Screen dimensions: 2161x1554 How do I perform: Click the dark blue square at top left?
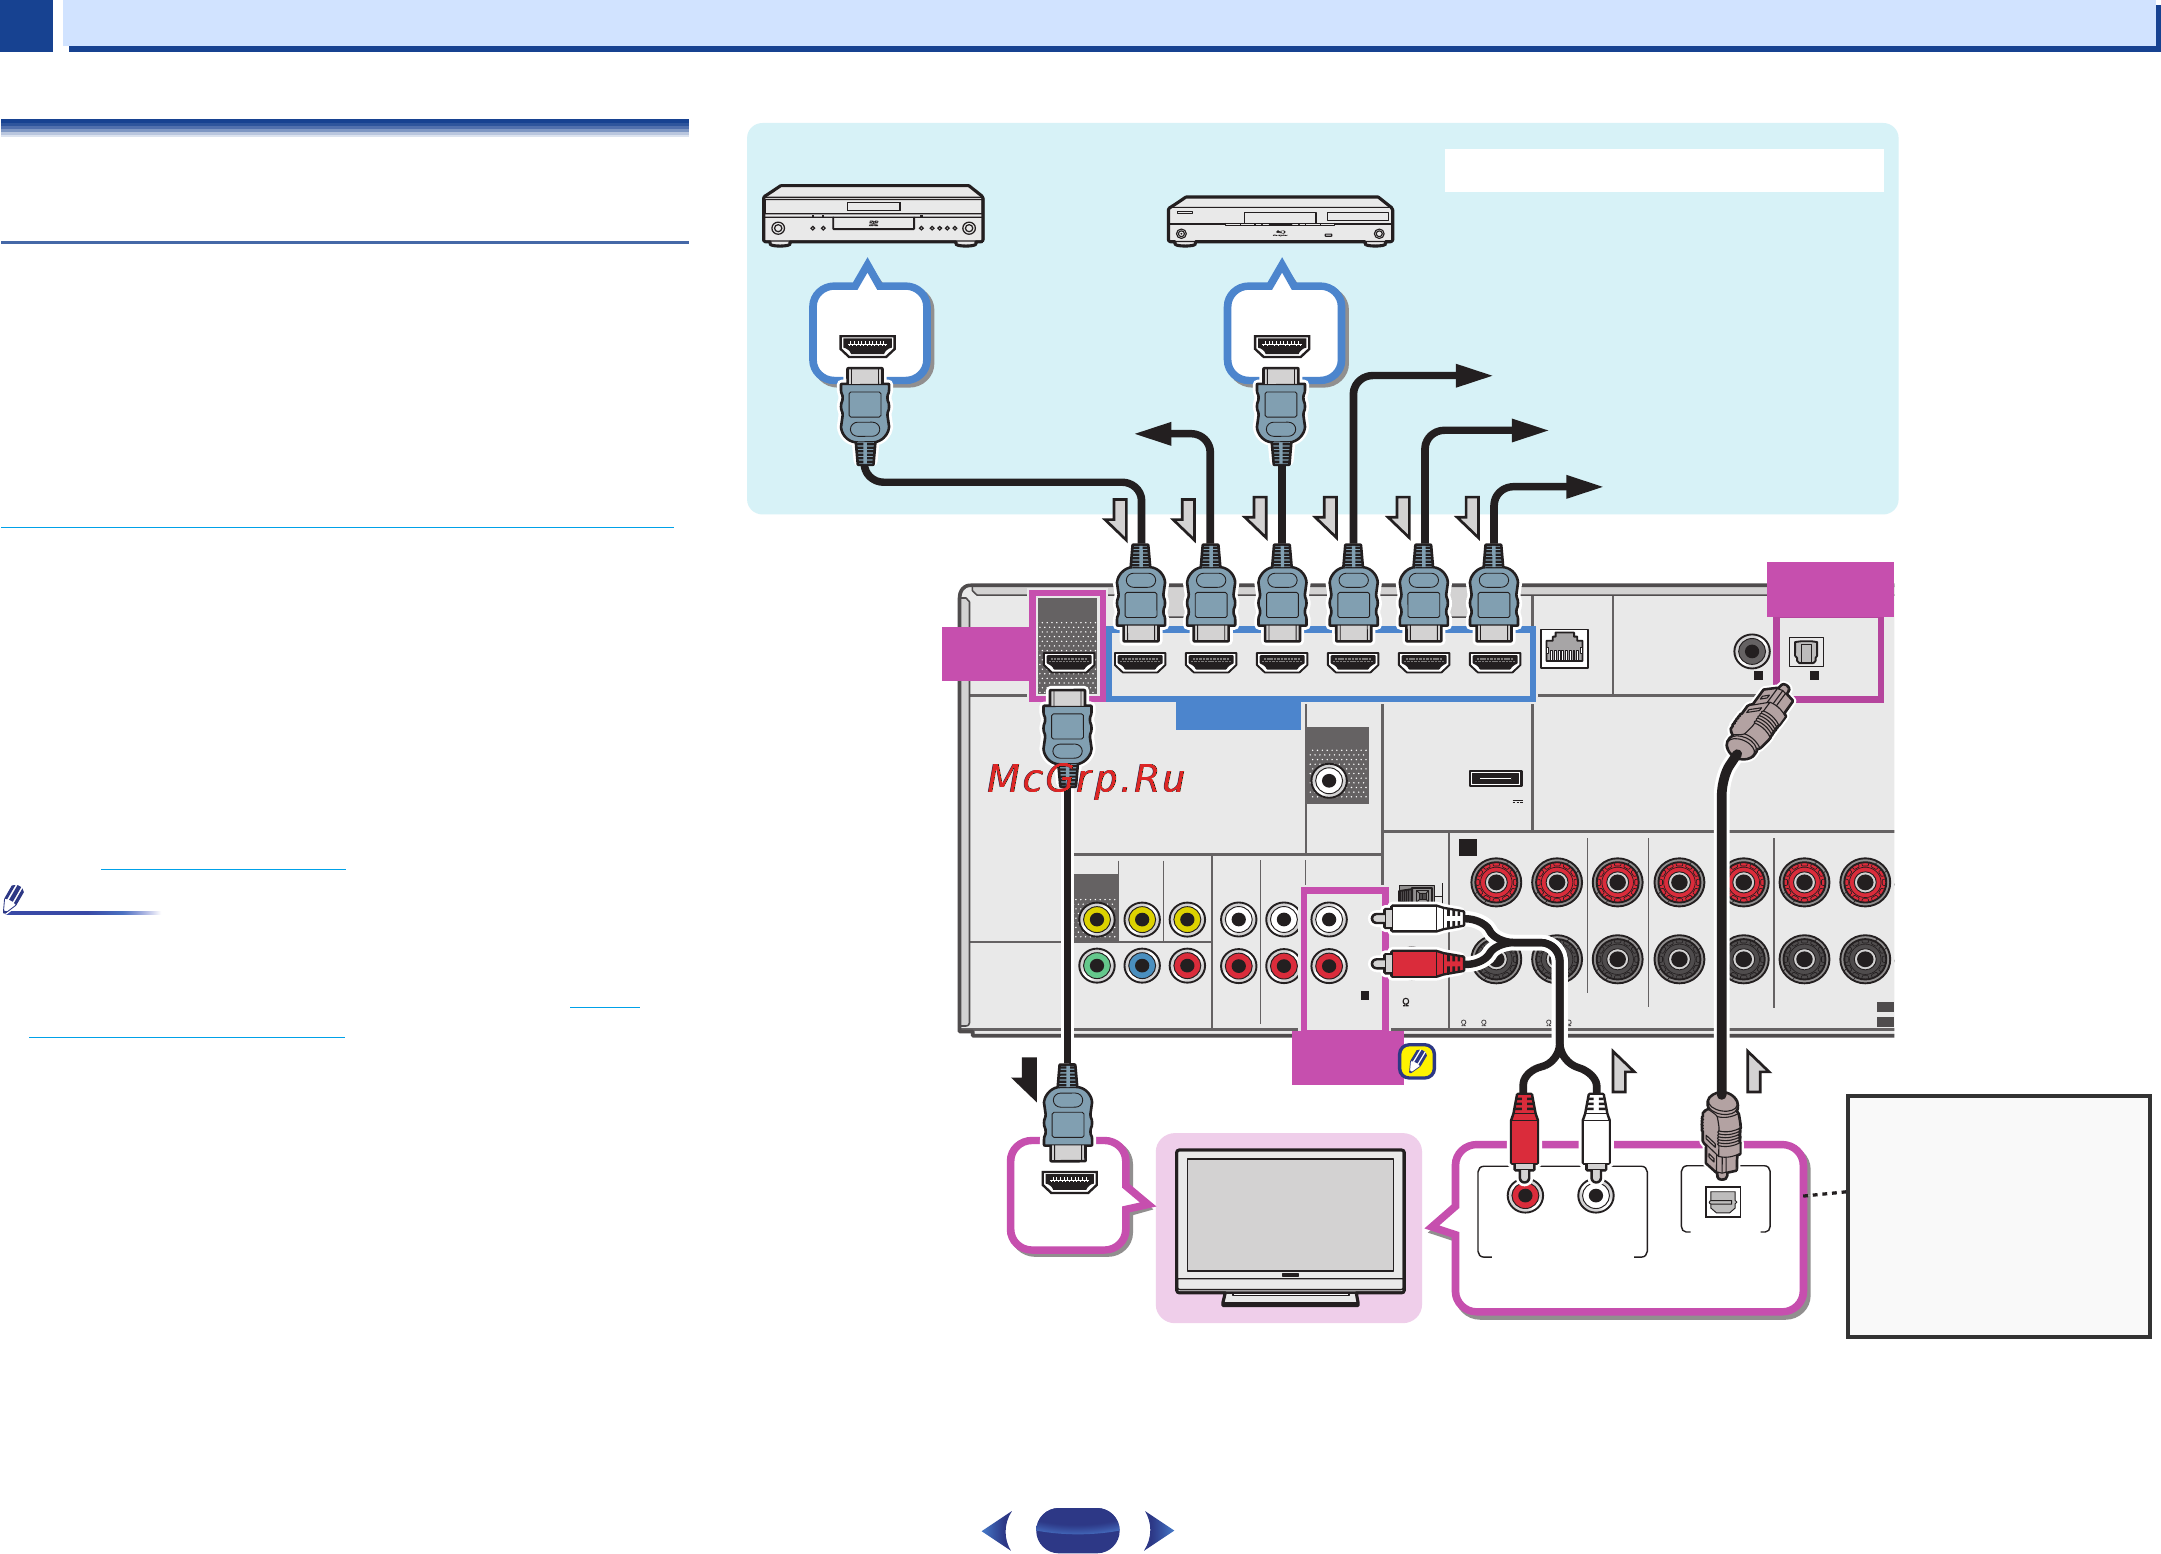[x=26, y=25]
